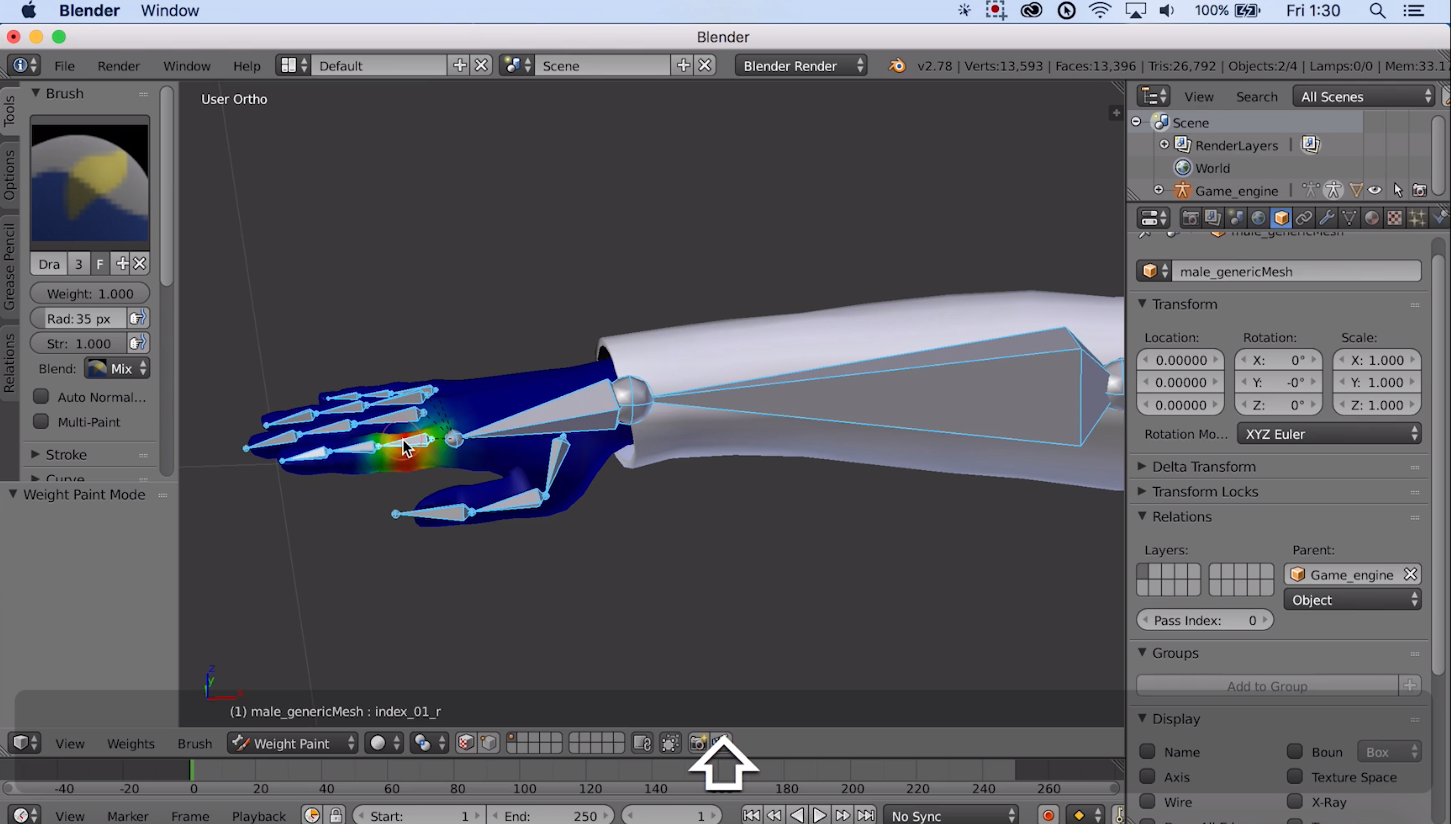Screen dimensions: 1451x824
Task: Open the World properties tab globe icon
Action: (x=1258, y=218)
